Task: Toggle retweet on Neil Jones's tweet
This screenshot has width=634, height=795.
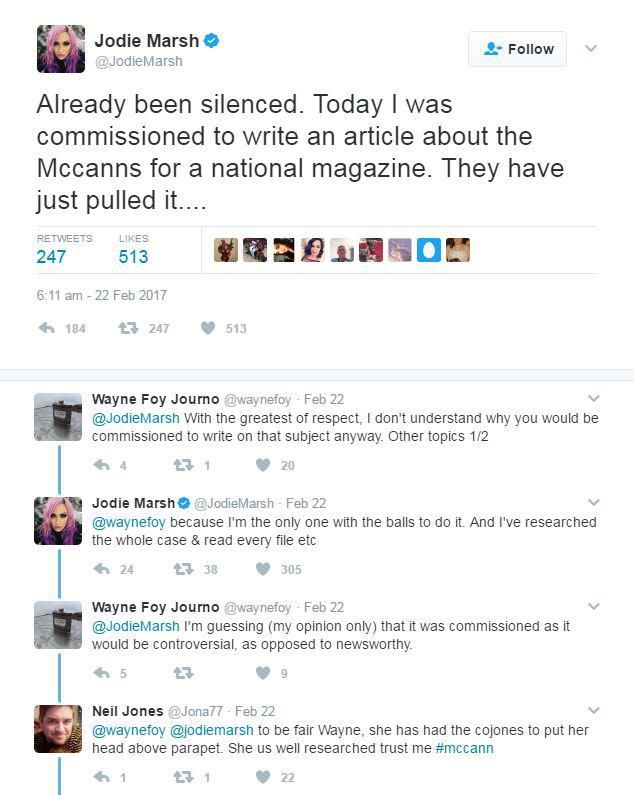Action: point(182,777)
